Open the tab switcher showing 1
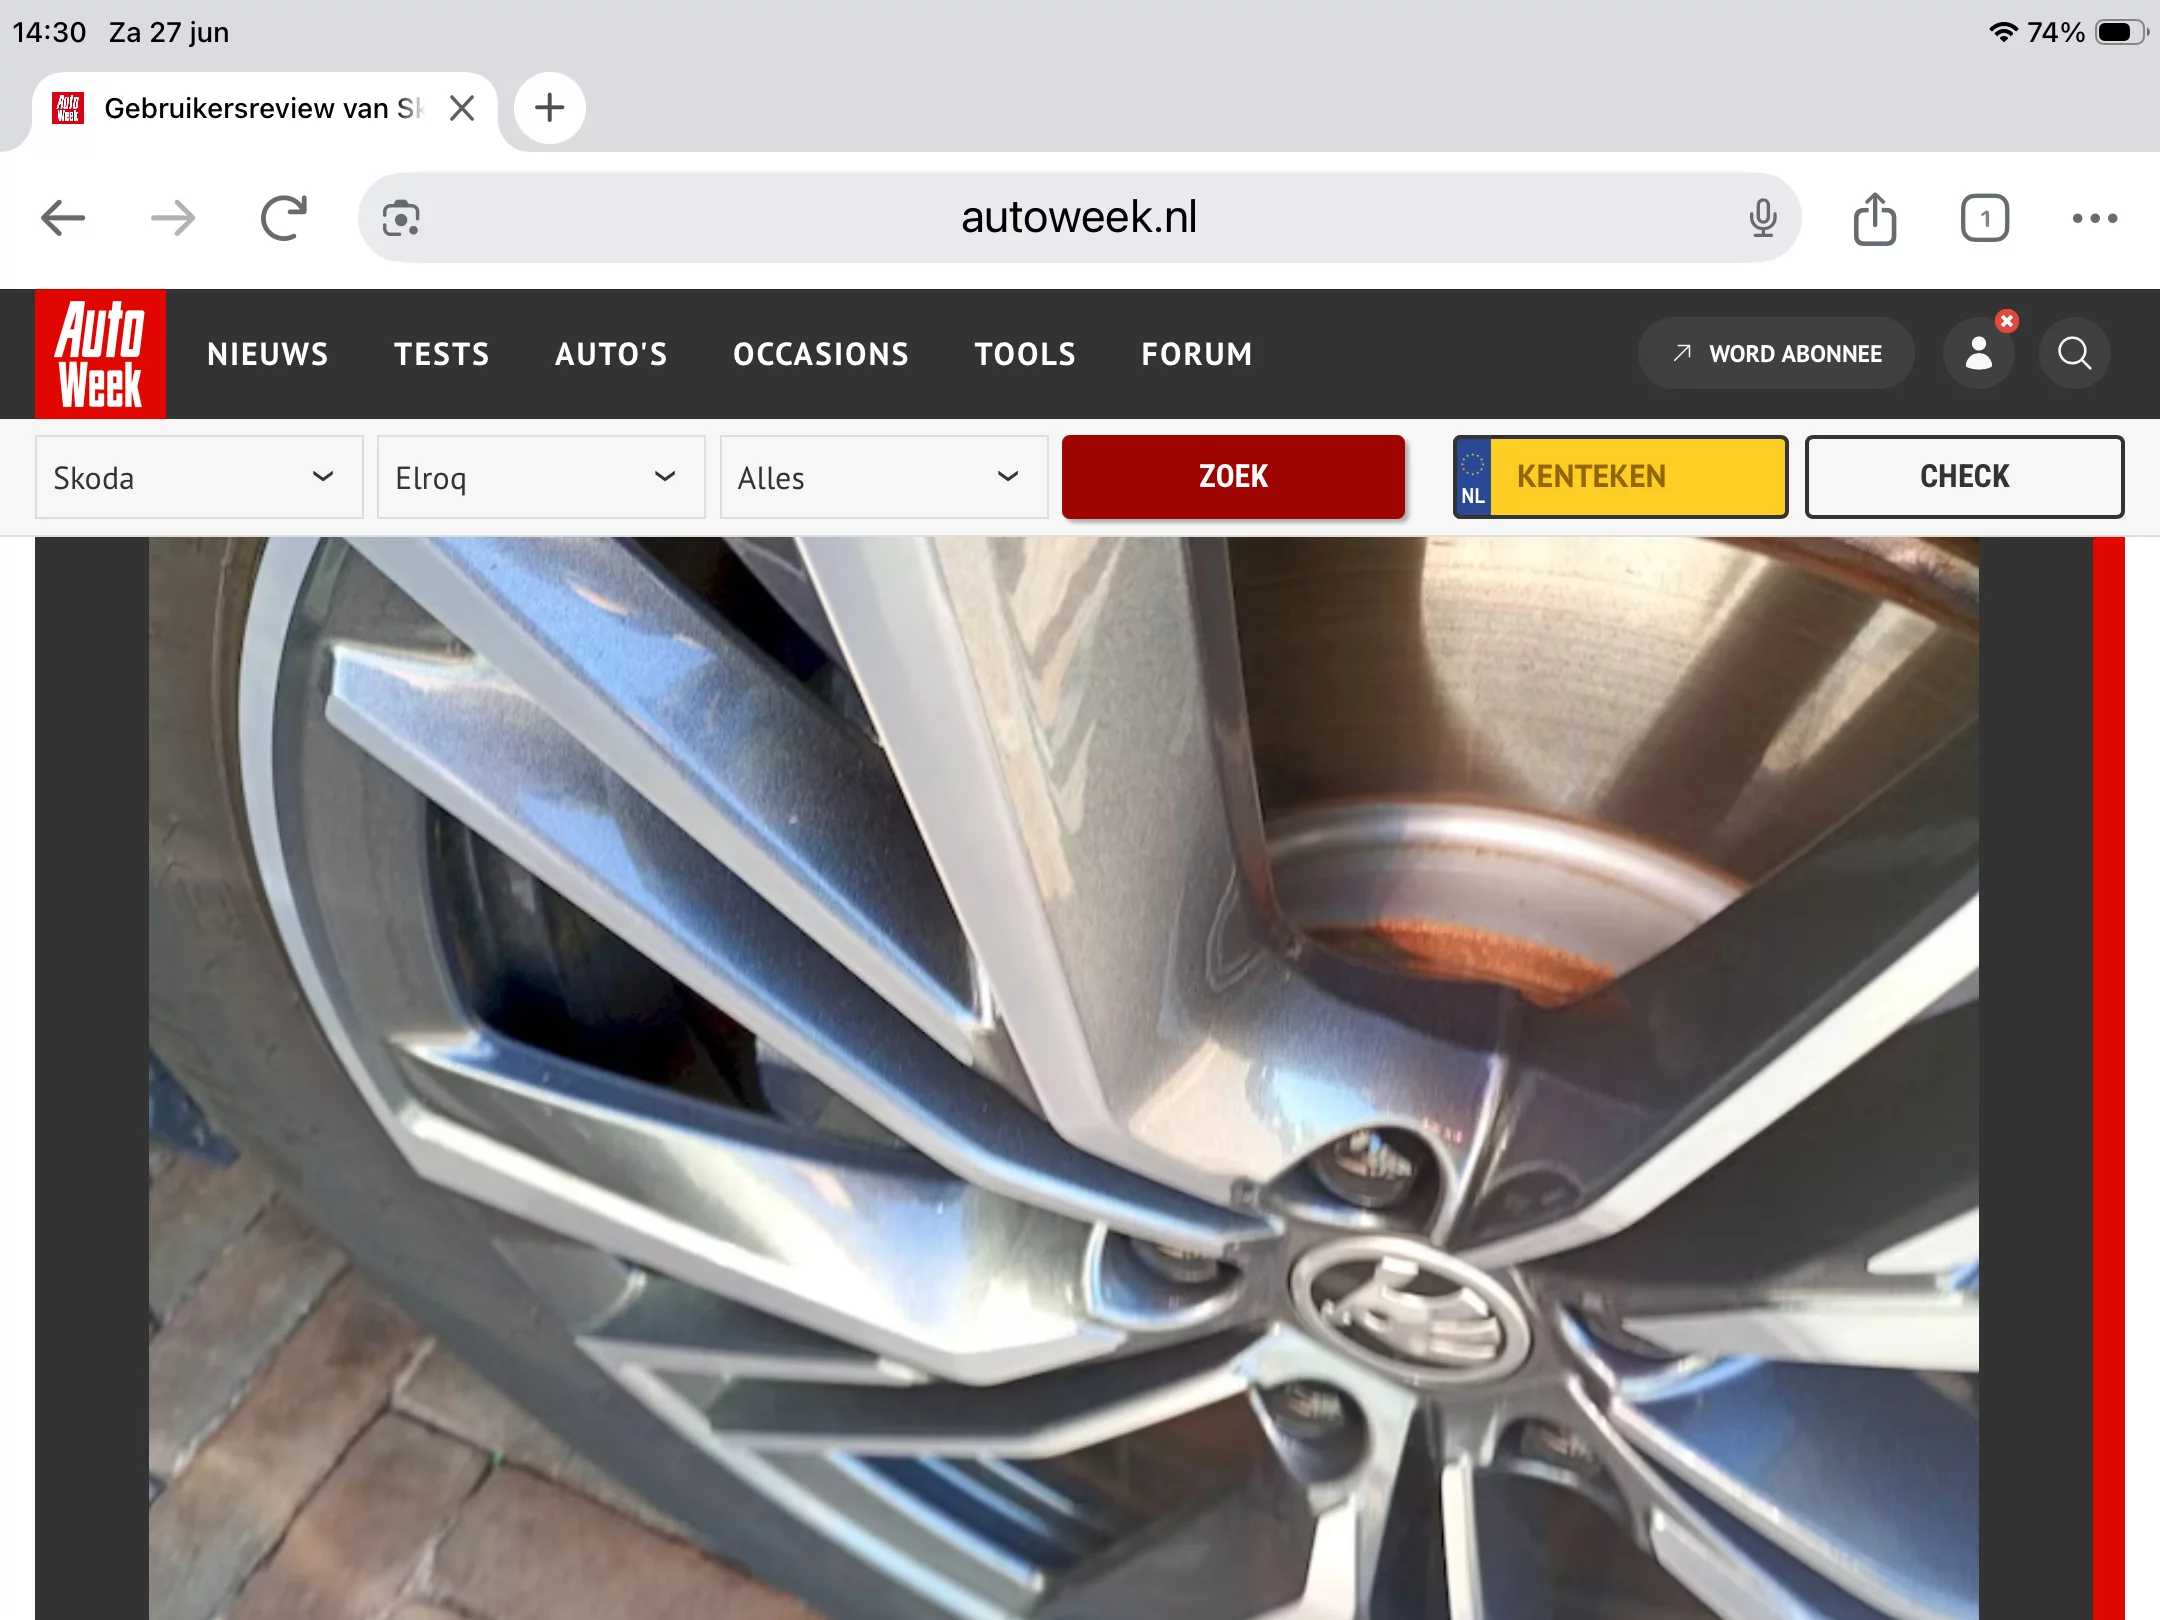Screen dimensions: 2160x1620 (1985, 218)
